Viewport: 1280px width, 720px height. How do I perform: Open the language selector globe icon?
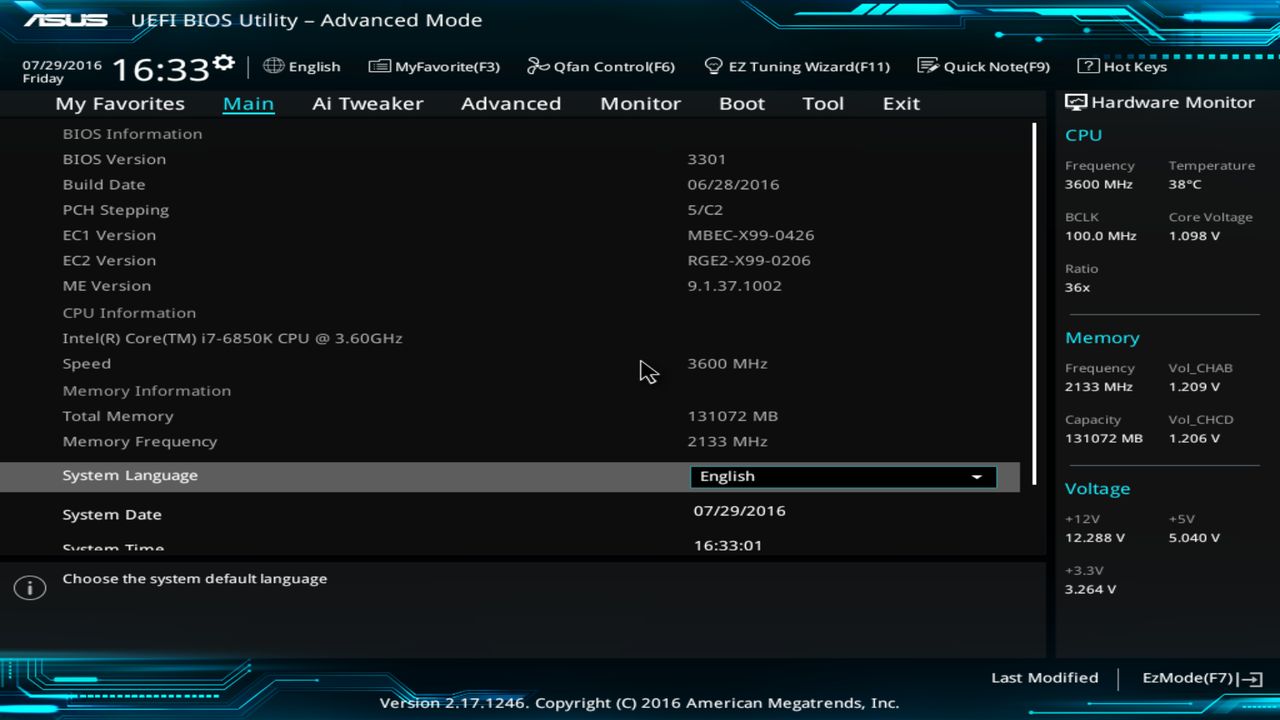273,66
